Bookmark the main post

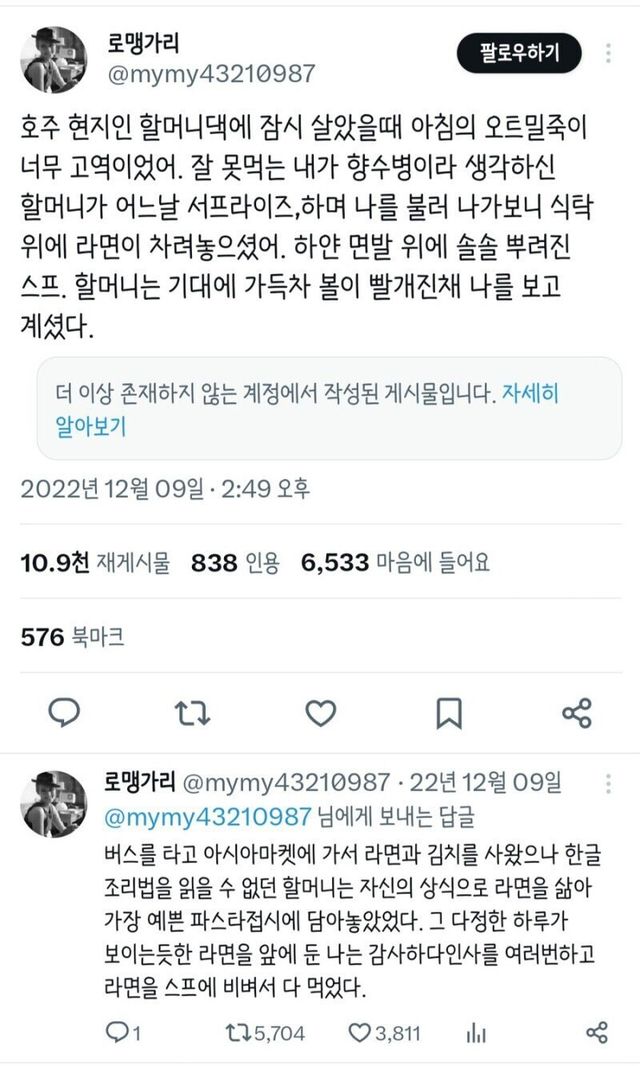449,713
